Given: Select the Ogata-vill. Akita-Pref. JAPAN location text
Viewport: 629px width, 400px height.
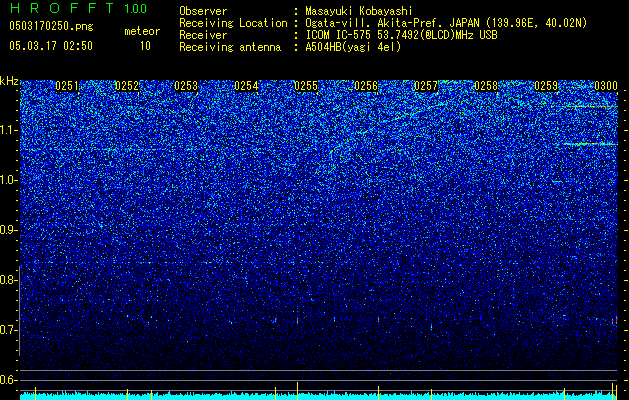Looking at the screenshot, I should 446,23.
